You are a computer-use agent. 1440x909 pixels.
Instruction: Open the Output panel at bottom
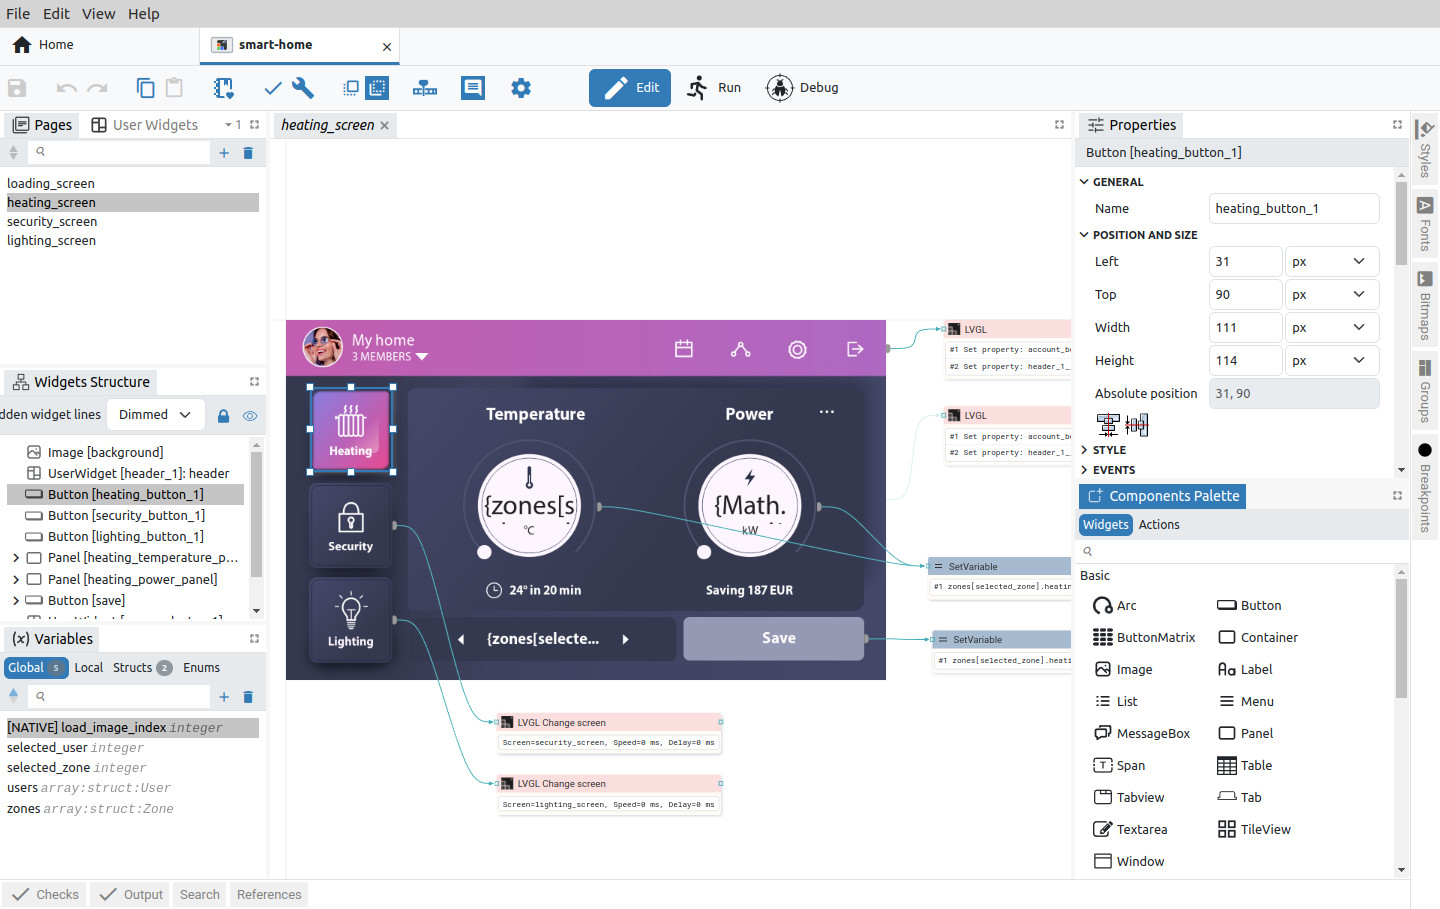[131, 895]
